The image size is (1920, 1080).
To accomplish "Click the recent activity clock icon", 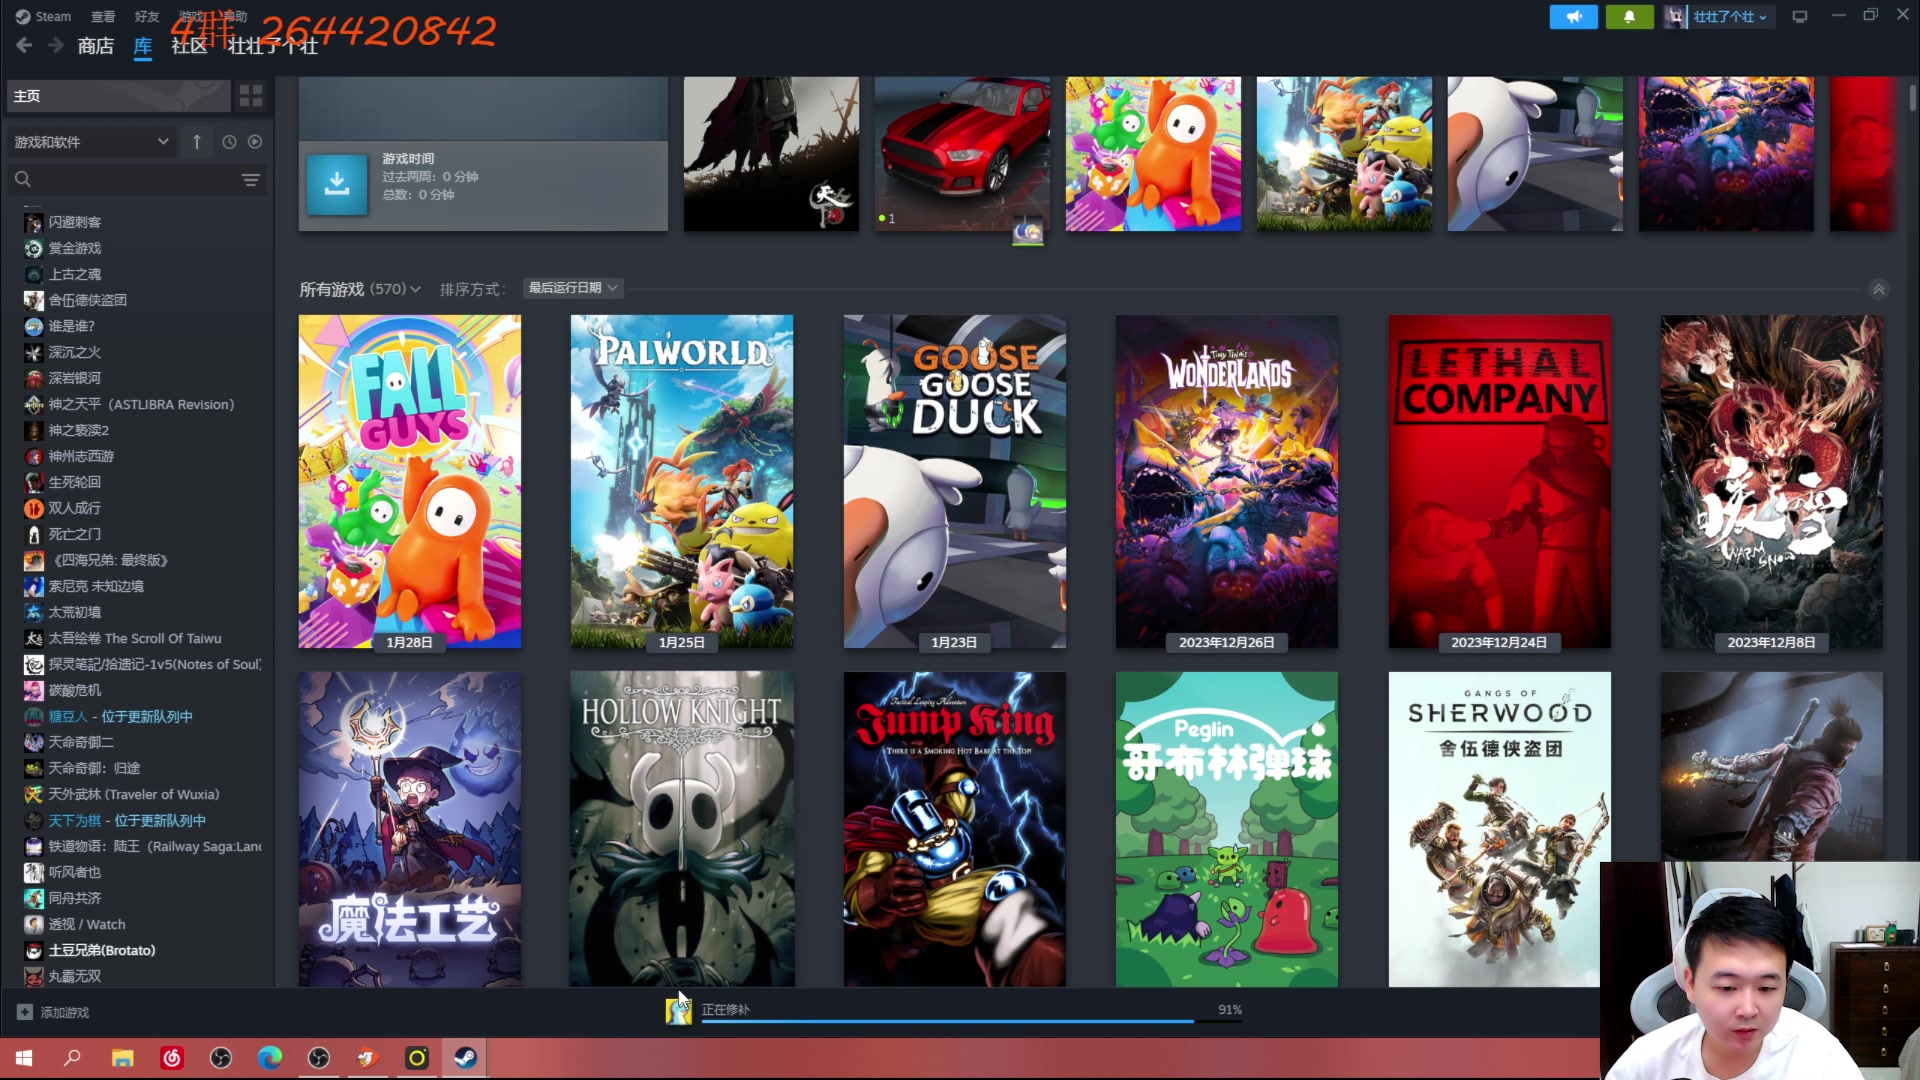I will pyautogui.click(x=229, y=142).
